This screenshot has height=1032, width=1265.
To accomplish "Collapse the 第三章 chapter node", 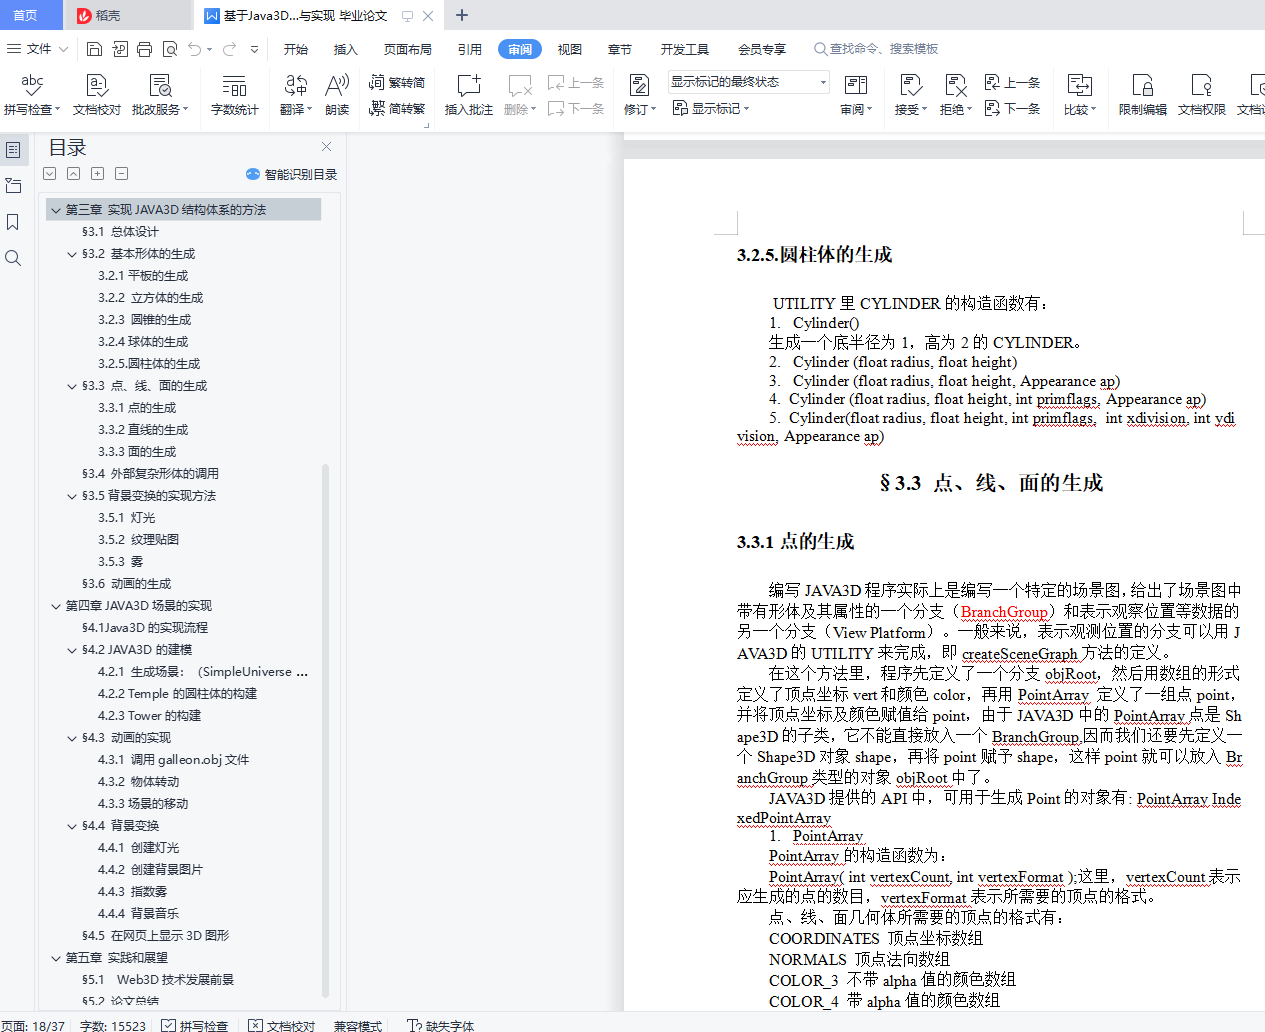I will click(x=56, y=210).
